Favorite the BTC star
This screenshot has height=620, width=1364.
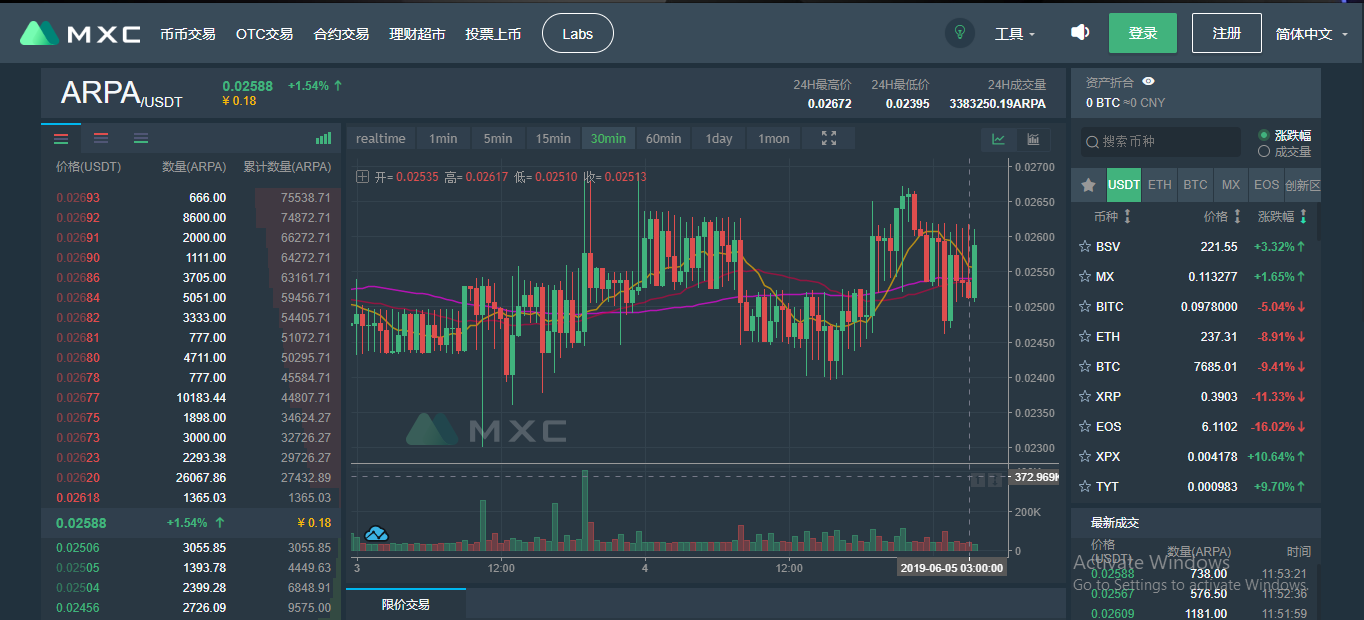1084,366
